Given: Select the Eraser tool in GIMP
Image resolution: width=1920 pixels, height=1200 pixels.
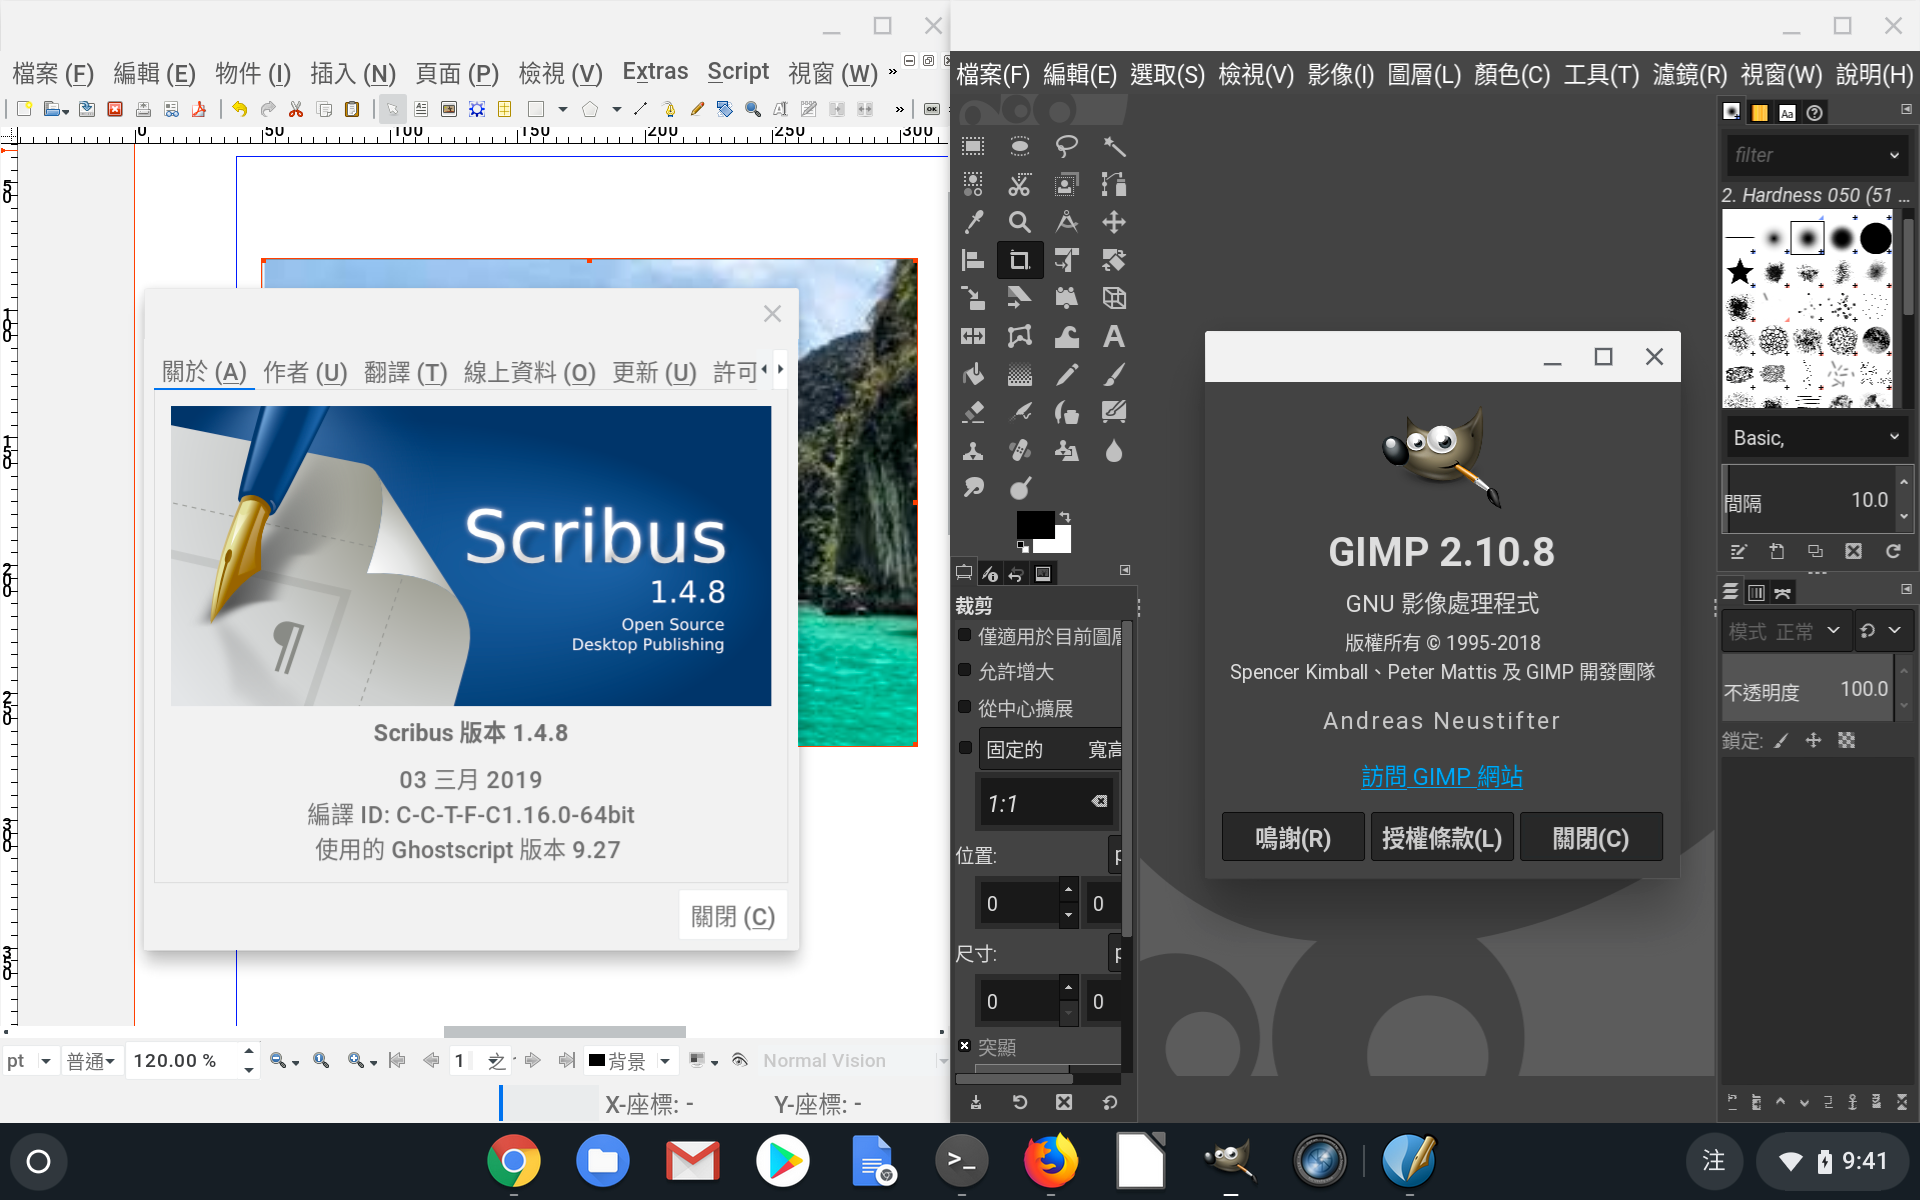Looking at the screenshot, I should (972, 412).
